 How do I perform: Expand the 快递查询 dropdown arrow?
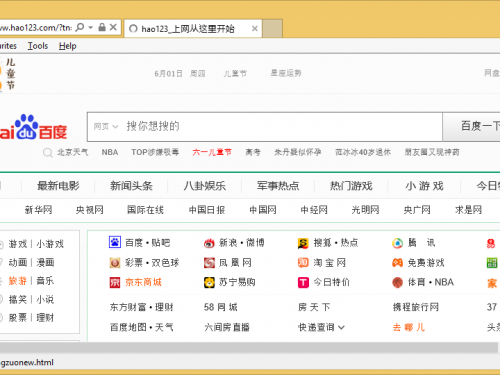(x=341, y=328)
